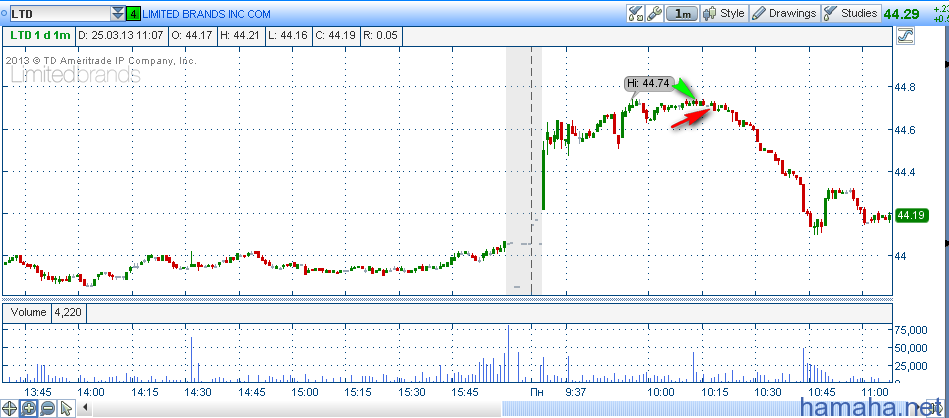Select the zoom out magnifier tool
The height and width of the screenshot is (418, 949).
pyautogui.click(x=47, y=408)
